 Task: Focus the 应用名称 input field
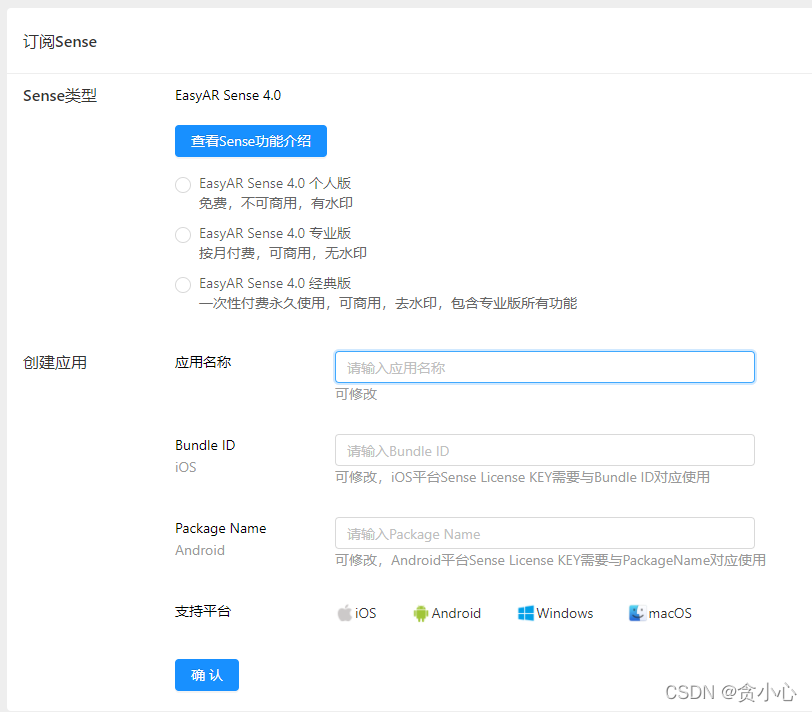[545, 367]
